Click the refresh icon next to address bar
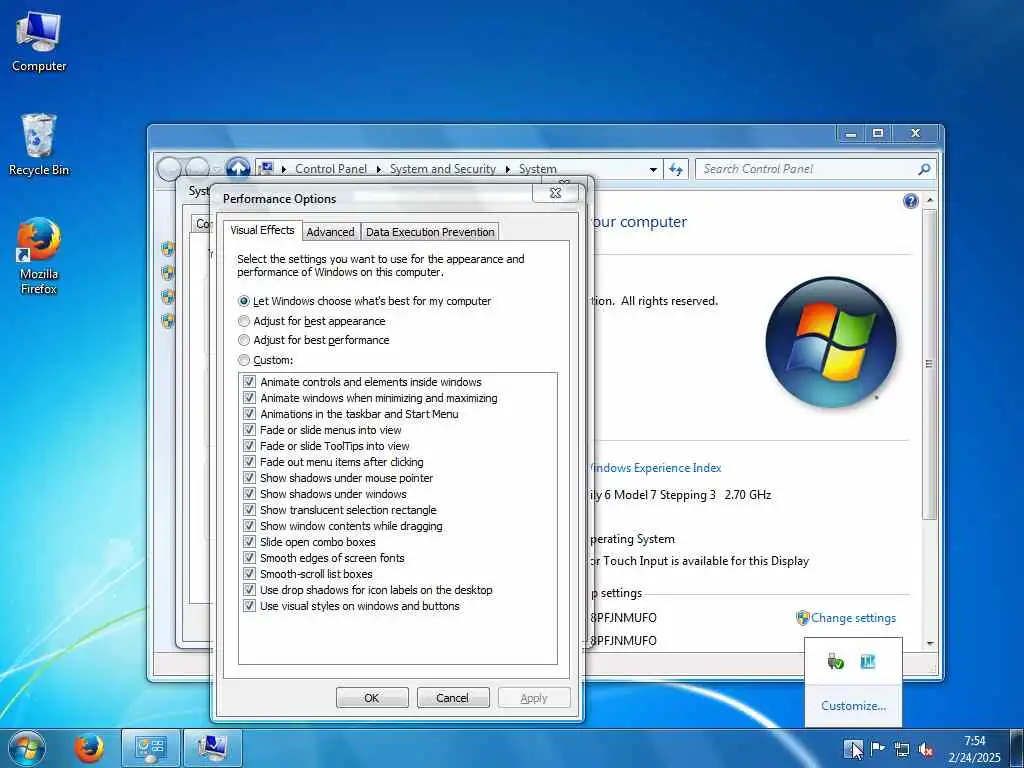The width and height of the screenshot is (1024, 768). (x=676, y=169)
